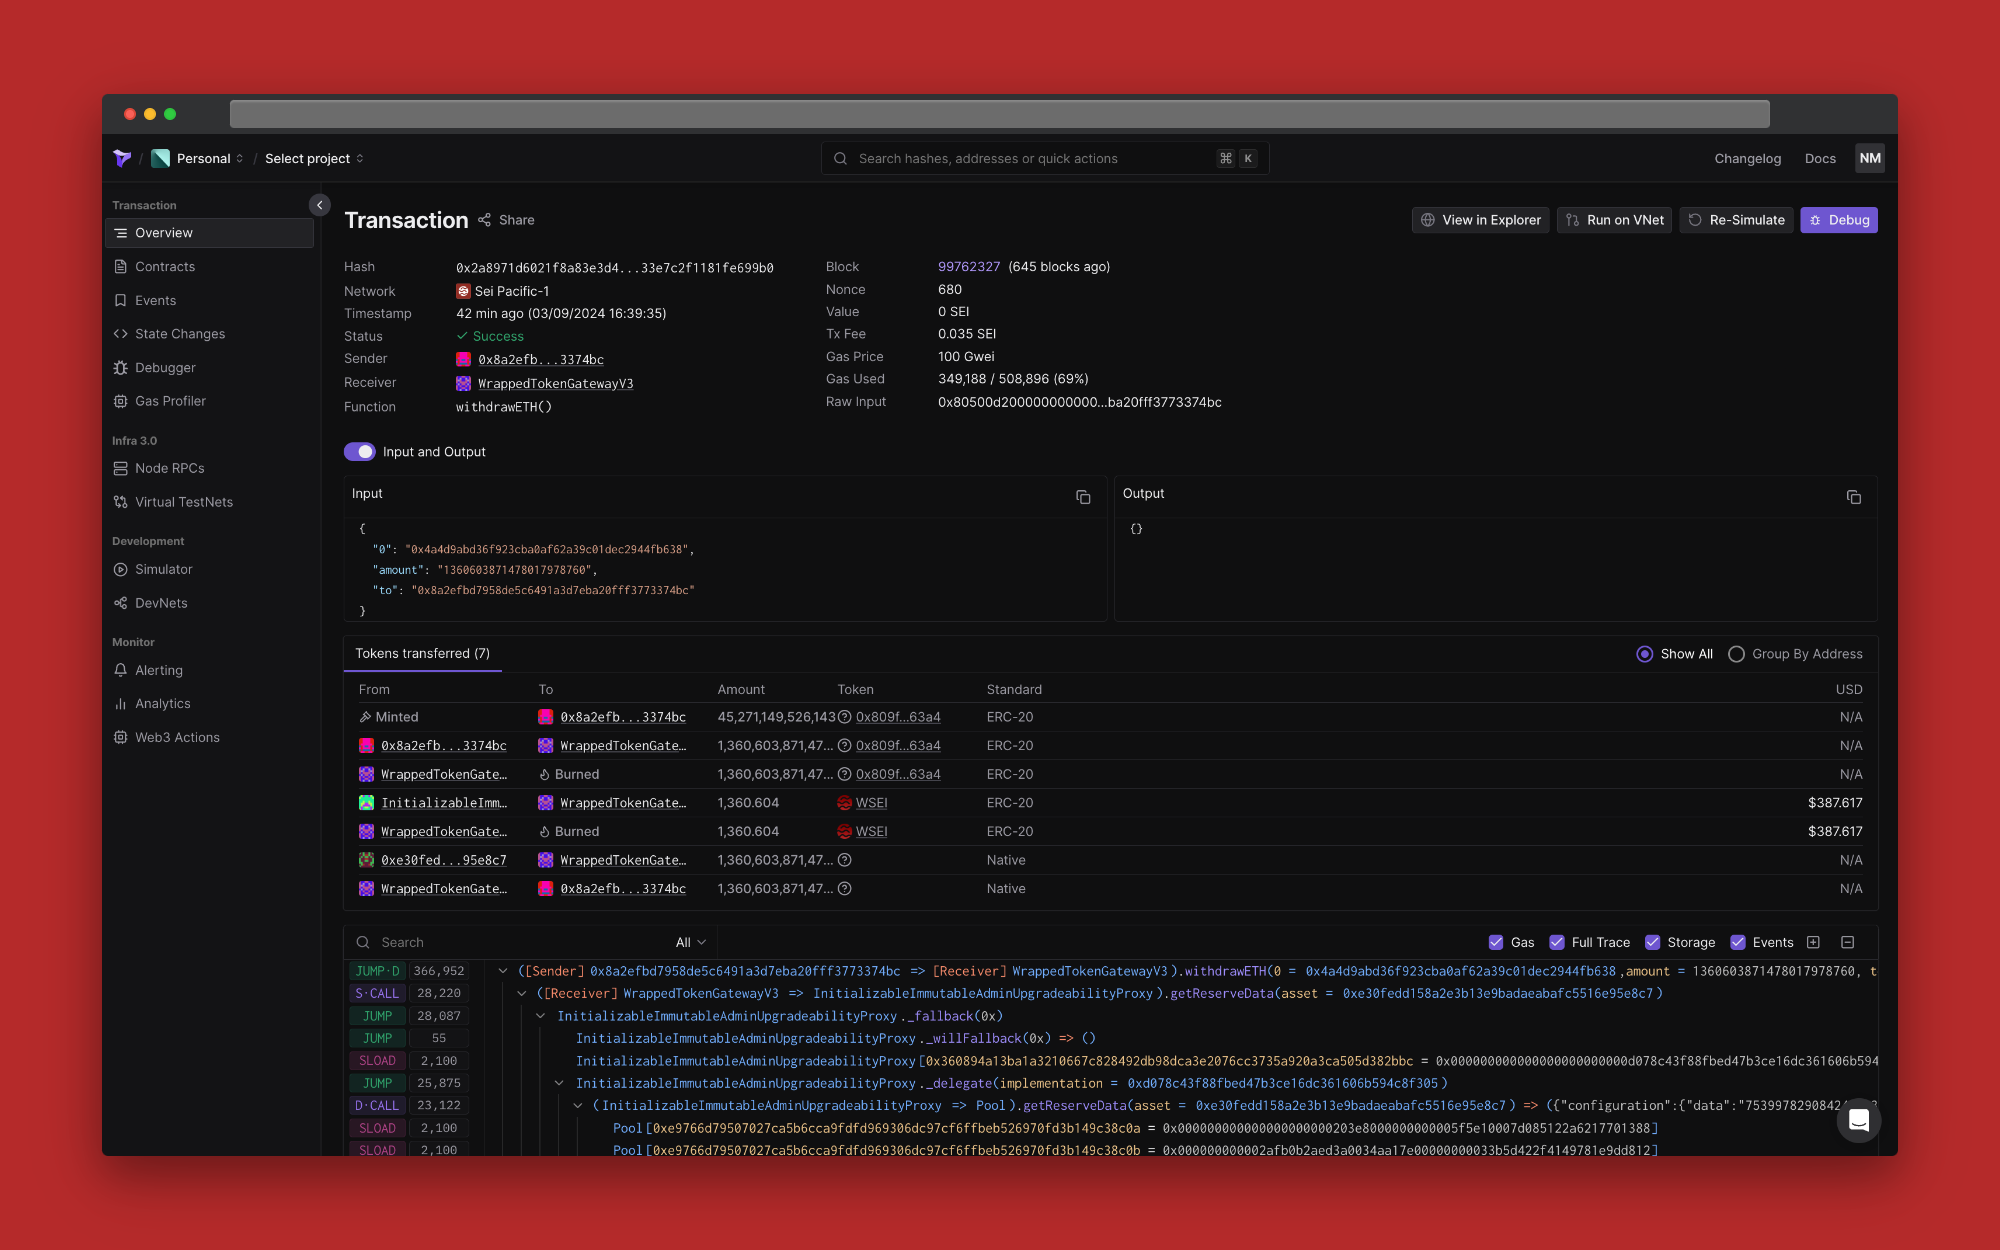Collapse the sidebar with the arrow button
The height and width of the screenshot is (1250, 2000).
coord(319,205)
